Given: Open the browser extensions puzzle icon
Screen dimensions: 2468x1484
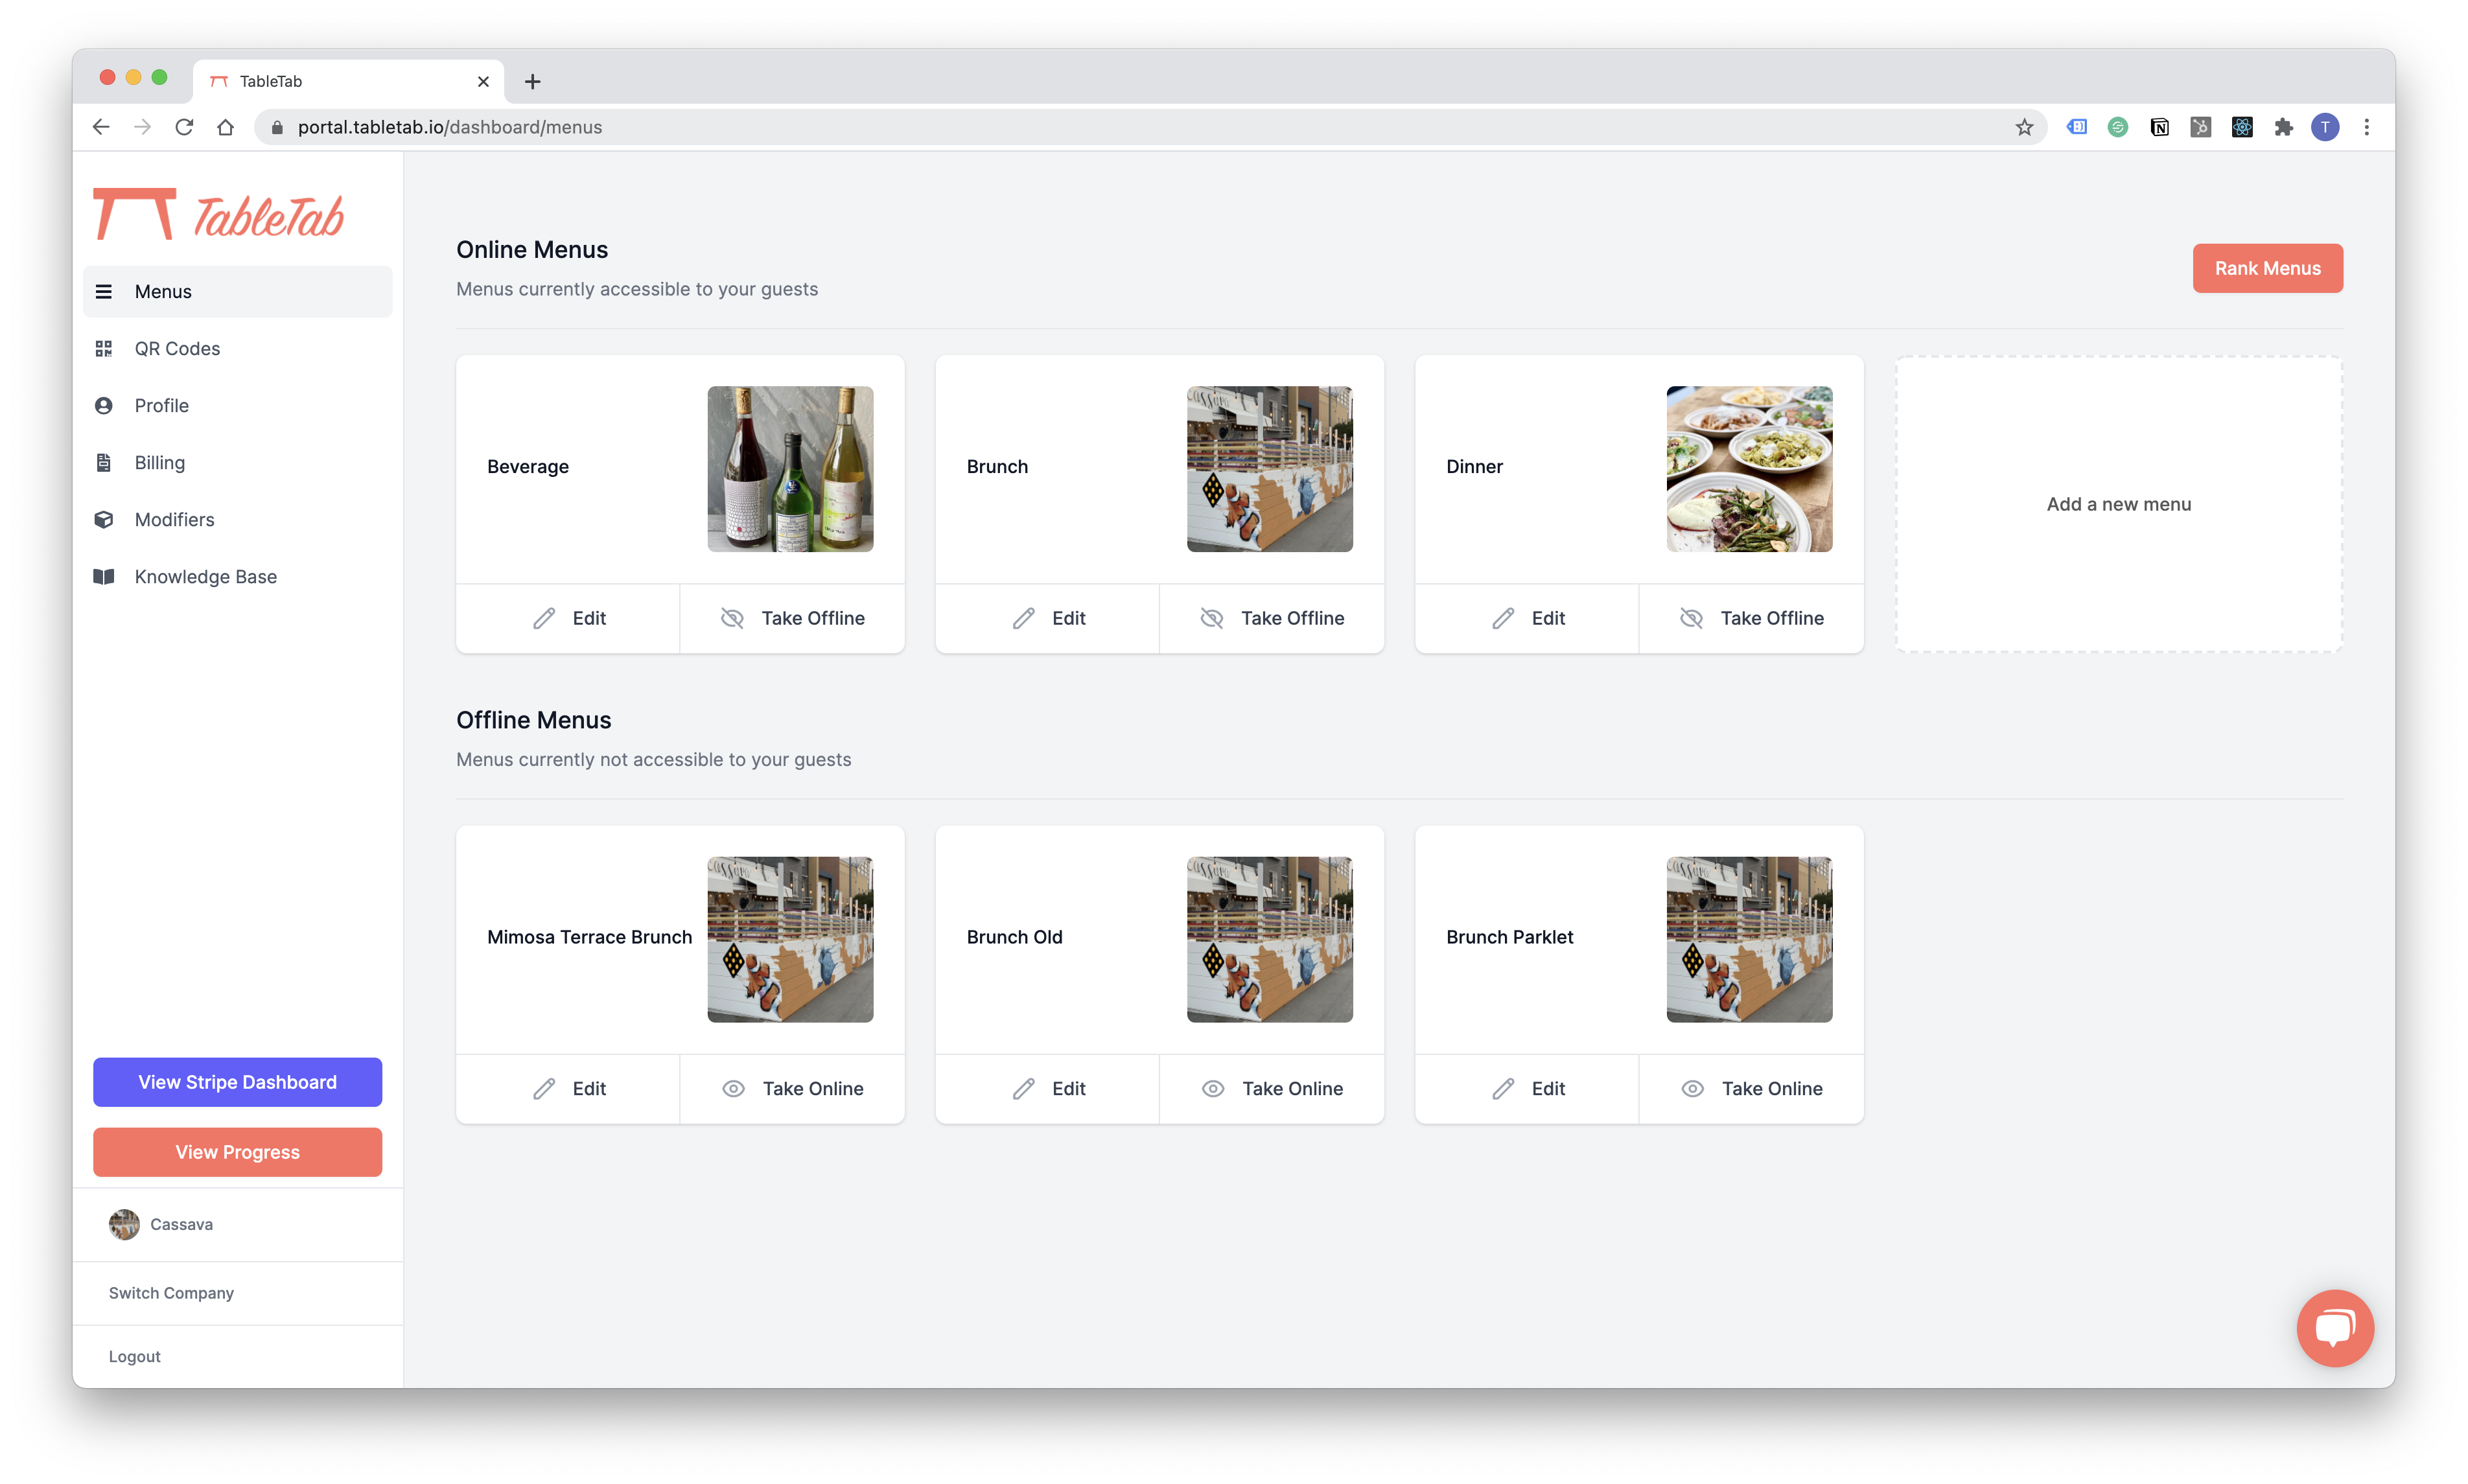Looking at the screenshot, I should [2283, 127].
